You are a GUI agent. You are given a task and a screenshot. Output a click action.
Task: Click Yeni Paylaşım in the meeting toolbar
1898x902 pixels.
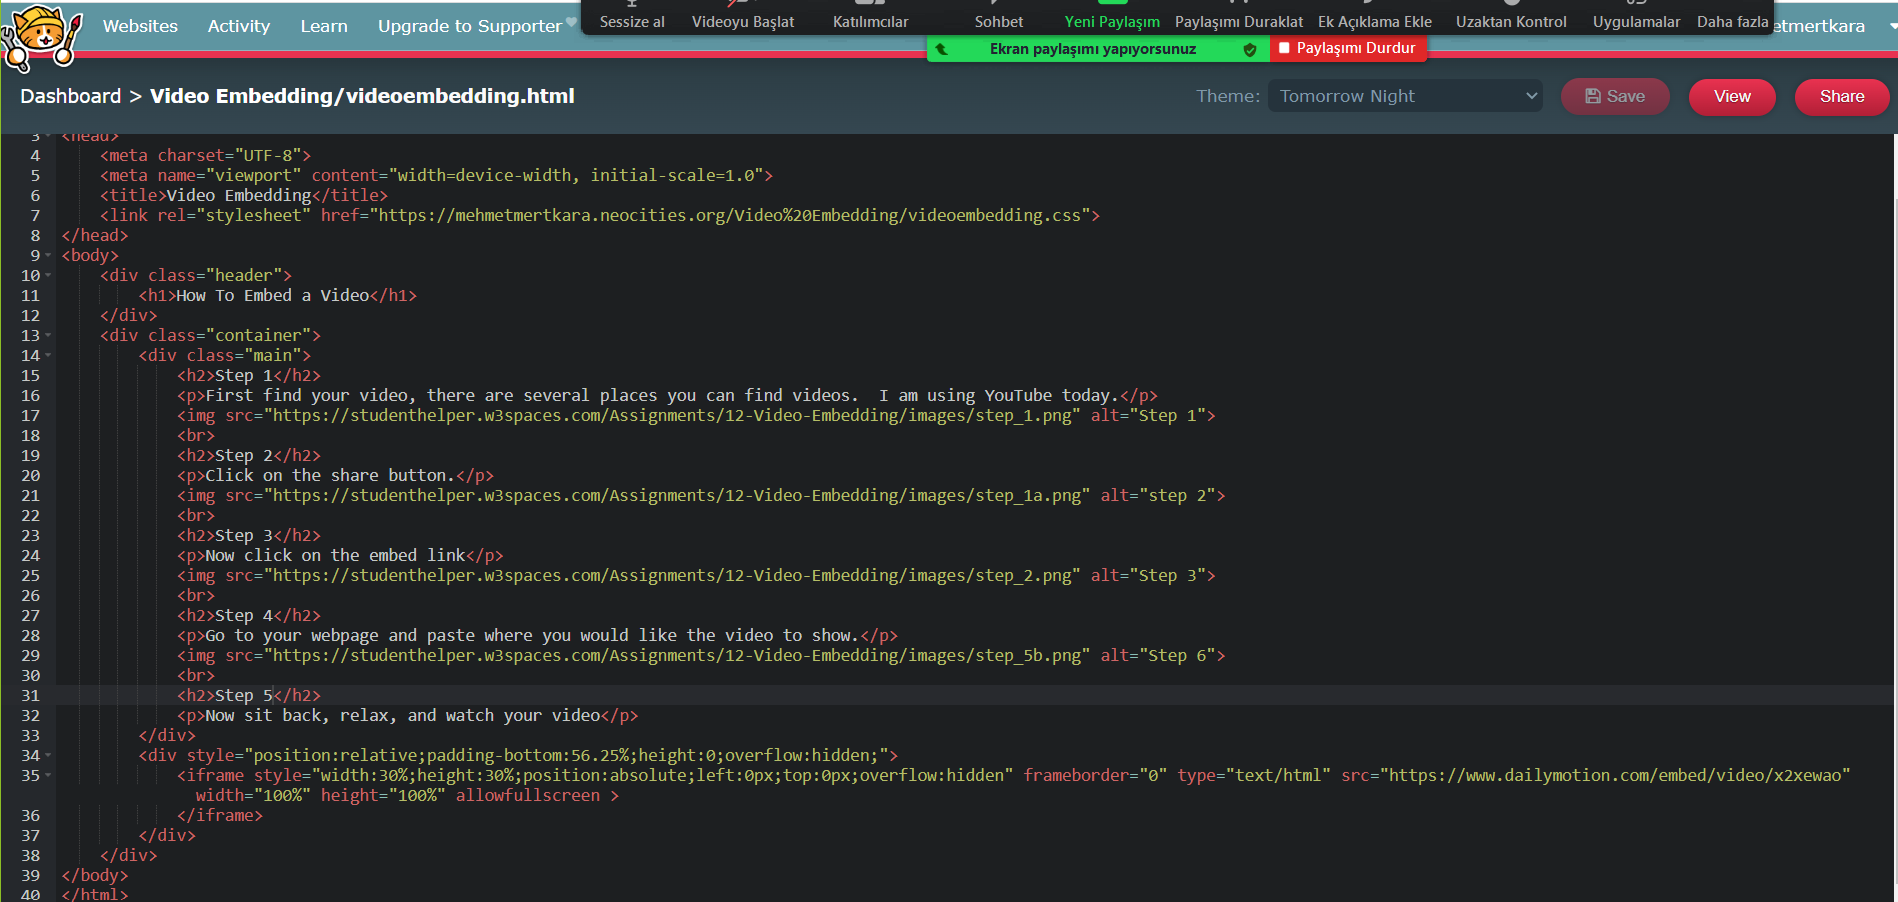(1111, 21)
